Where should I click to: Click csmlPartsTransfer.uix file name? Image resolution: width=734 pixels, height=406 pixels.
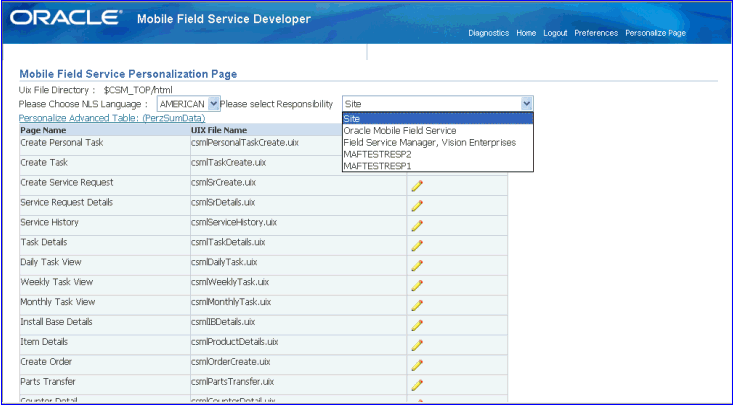[x=233, y=382]
